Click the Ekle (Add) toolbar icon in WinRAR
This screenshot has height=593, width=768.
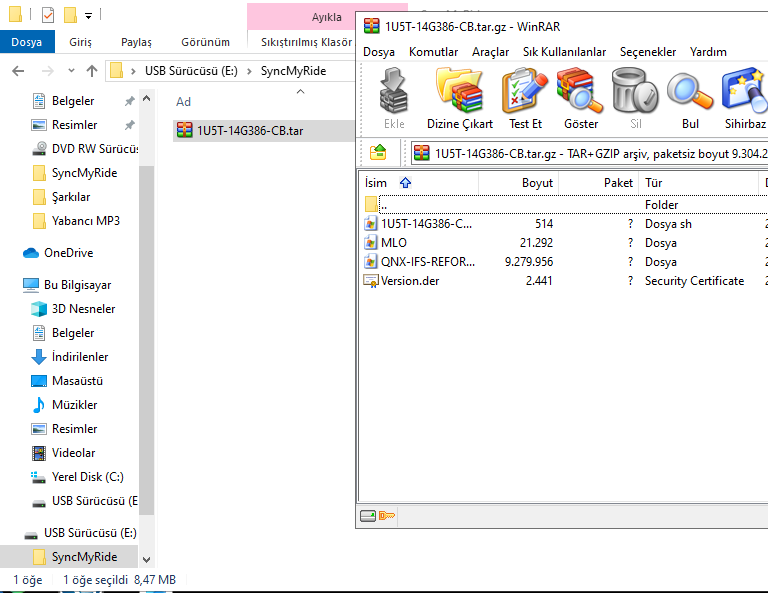click(x=394, y=98)
